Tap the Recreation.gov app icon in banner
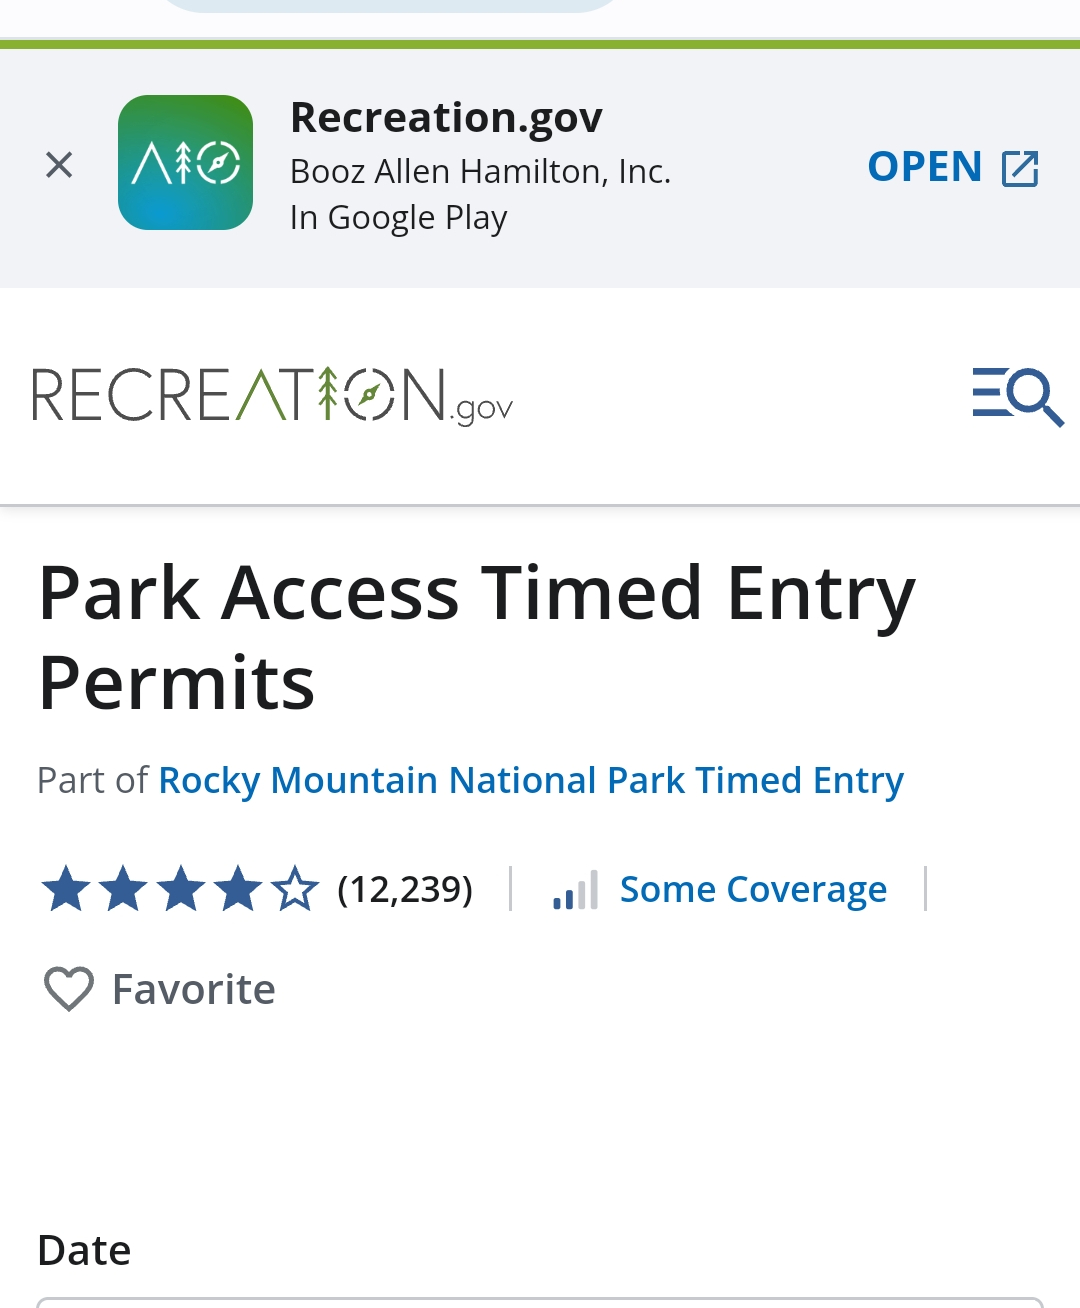The image size is (1080, 1308). point(185,163)
